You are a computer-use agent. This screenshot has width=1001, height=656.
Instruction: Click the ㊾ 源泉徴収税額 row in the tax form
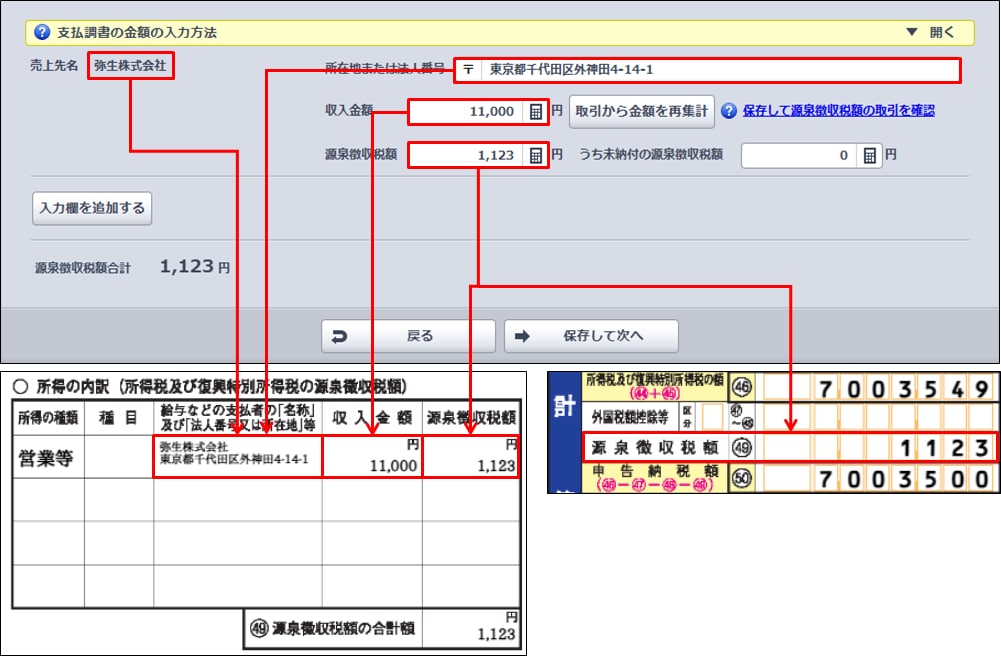click(x=788, y=447)
